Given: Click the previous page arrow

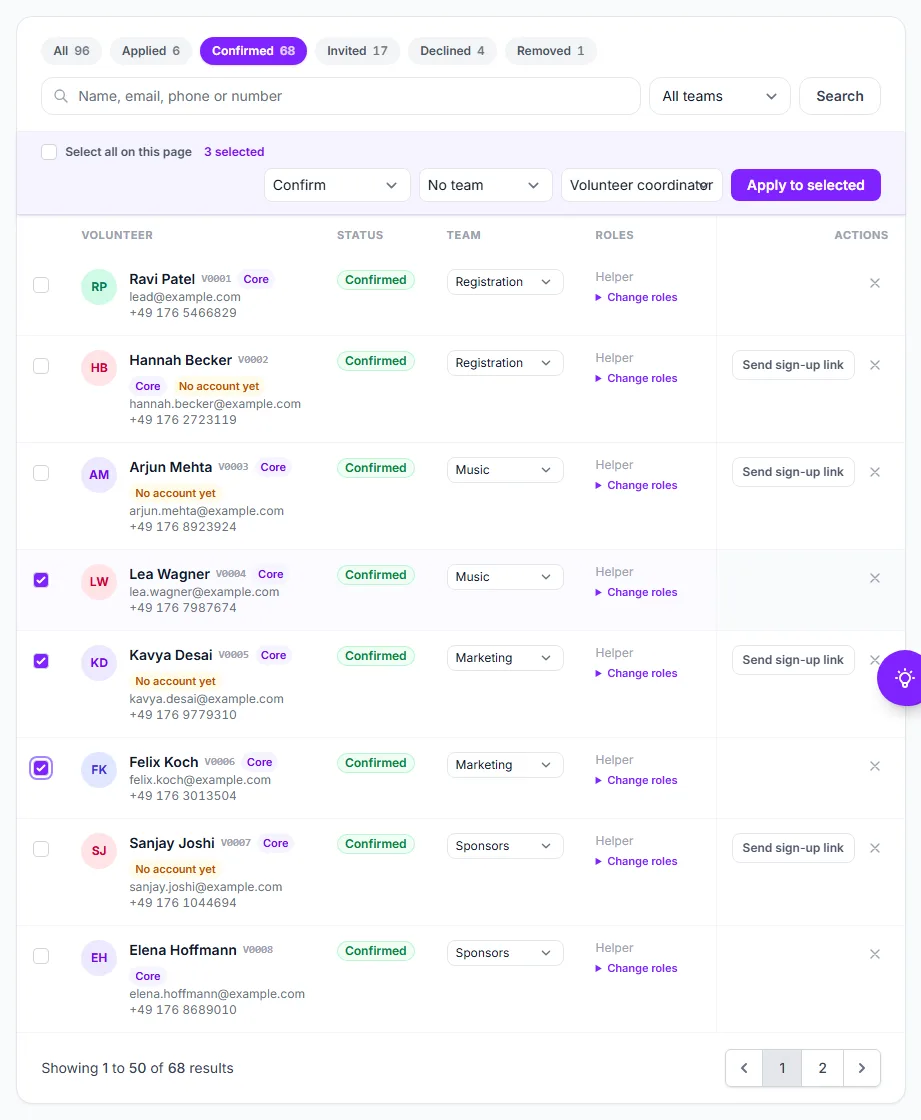Looking at the screenshot, I should point(744,1068).
